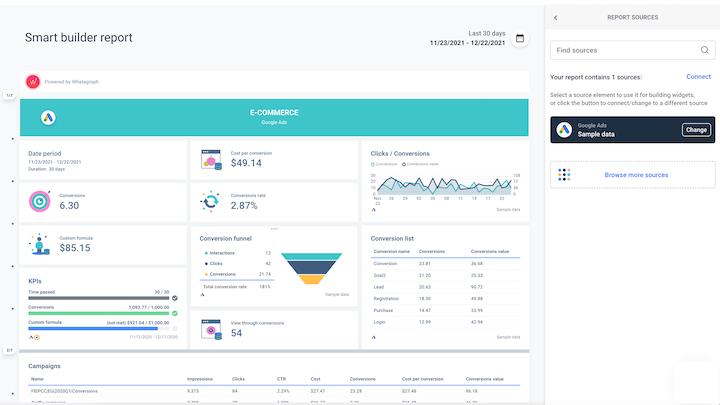Click the View through conversions icon
This screenshot has width=720, height=405.
[211, 328]
